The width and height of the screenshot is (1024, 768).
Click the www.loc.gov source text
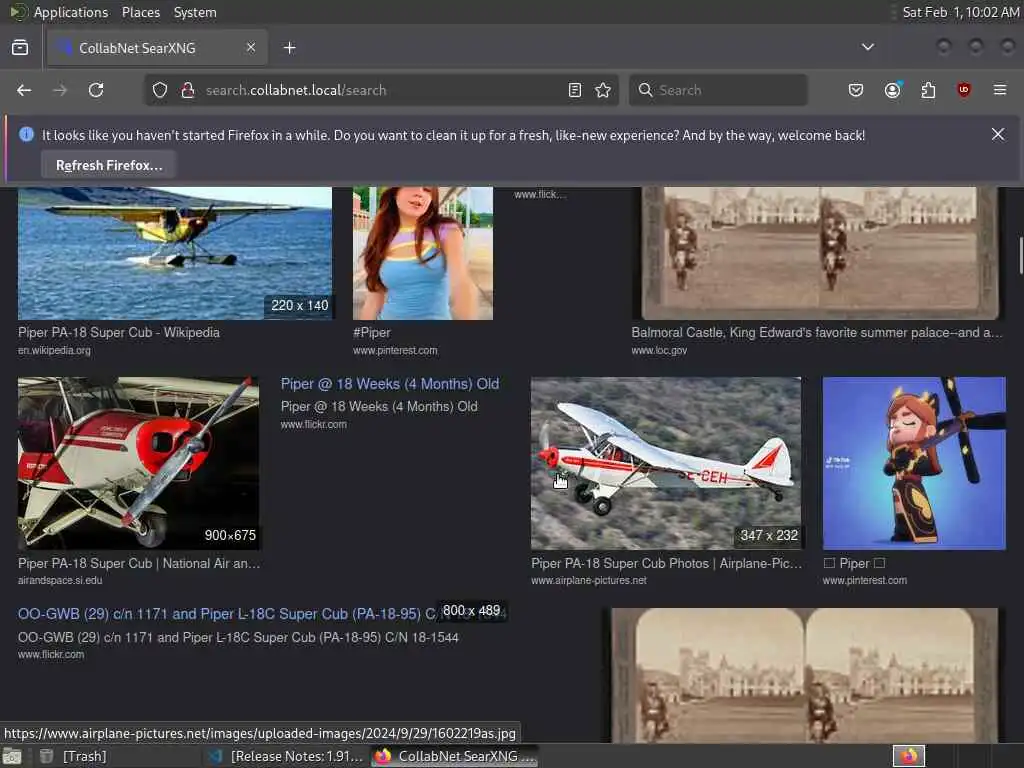tap(659, 350)
